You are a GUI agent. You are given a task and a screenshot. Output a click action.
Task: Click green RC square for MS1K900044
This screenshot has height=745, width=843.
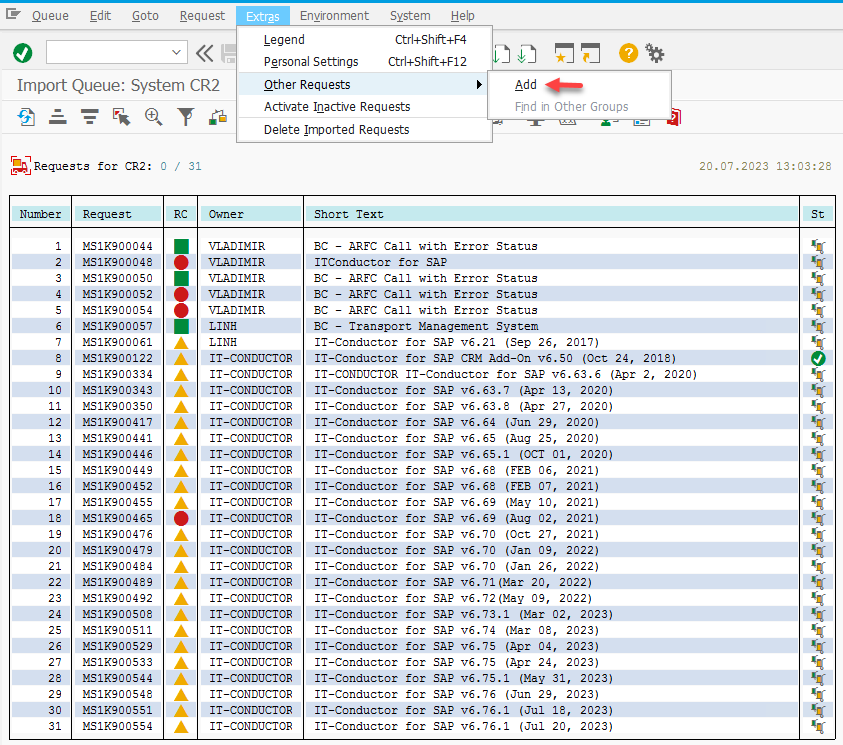pyautogui.click(x=181, y=246)
